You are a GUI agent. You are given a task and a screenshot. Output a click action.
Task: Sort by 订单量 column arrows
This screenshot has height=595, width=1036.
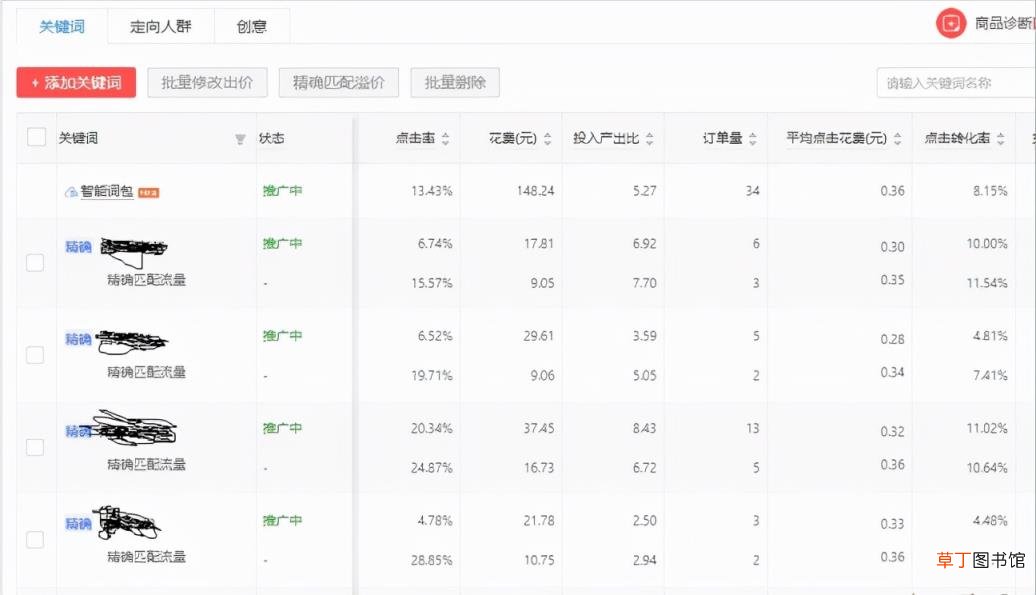coord(753,139)
